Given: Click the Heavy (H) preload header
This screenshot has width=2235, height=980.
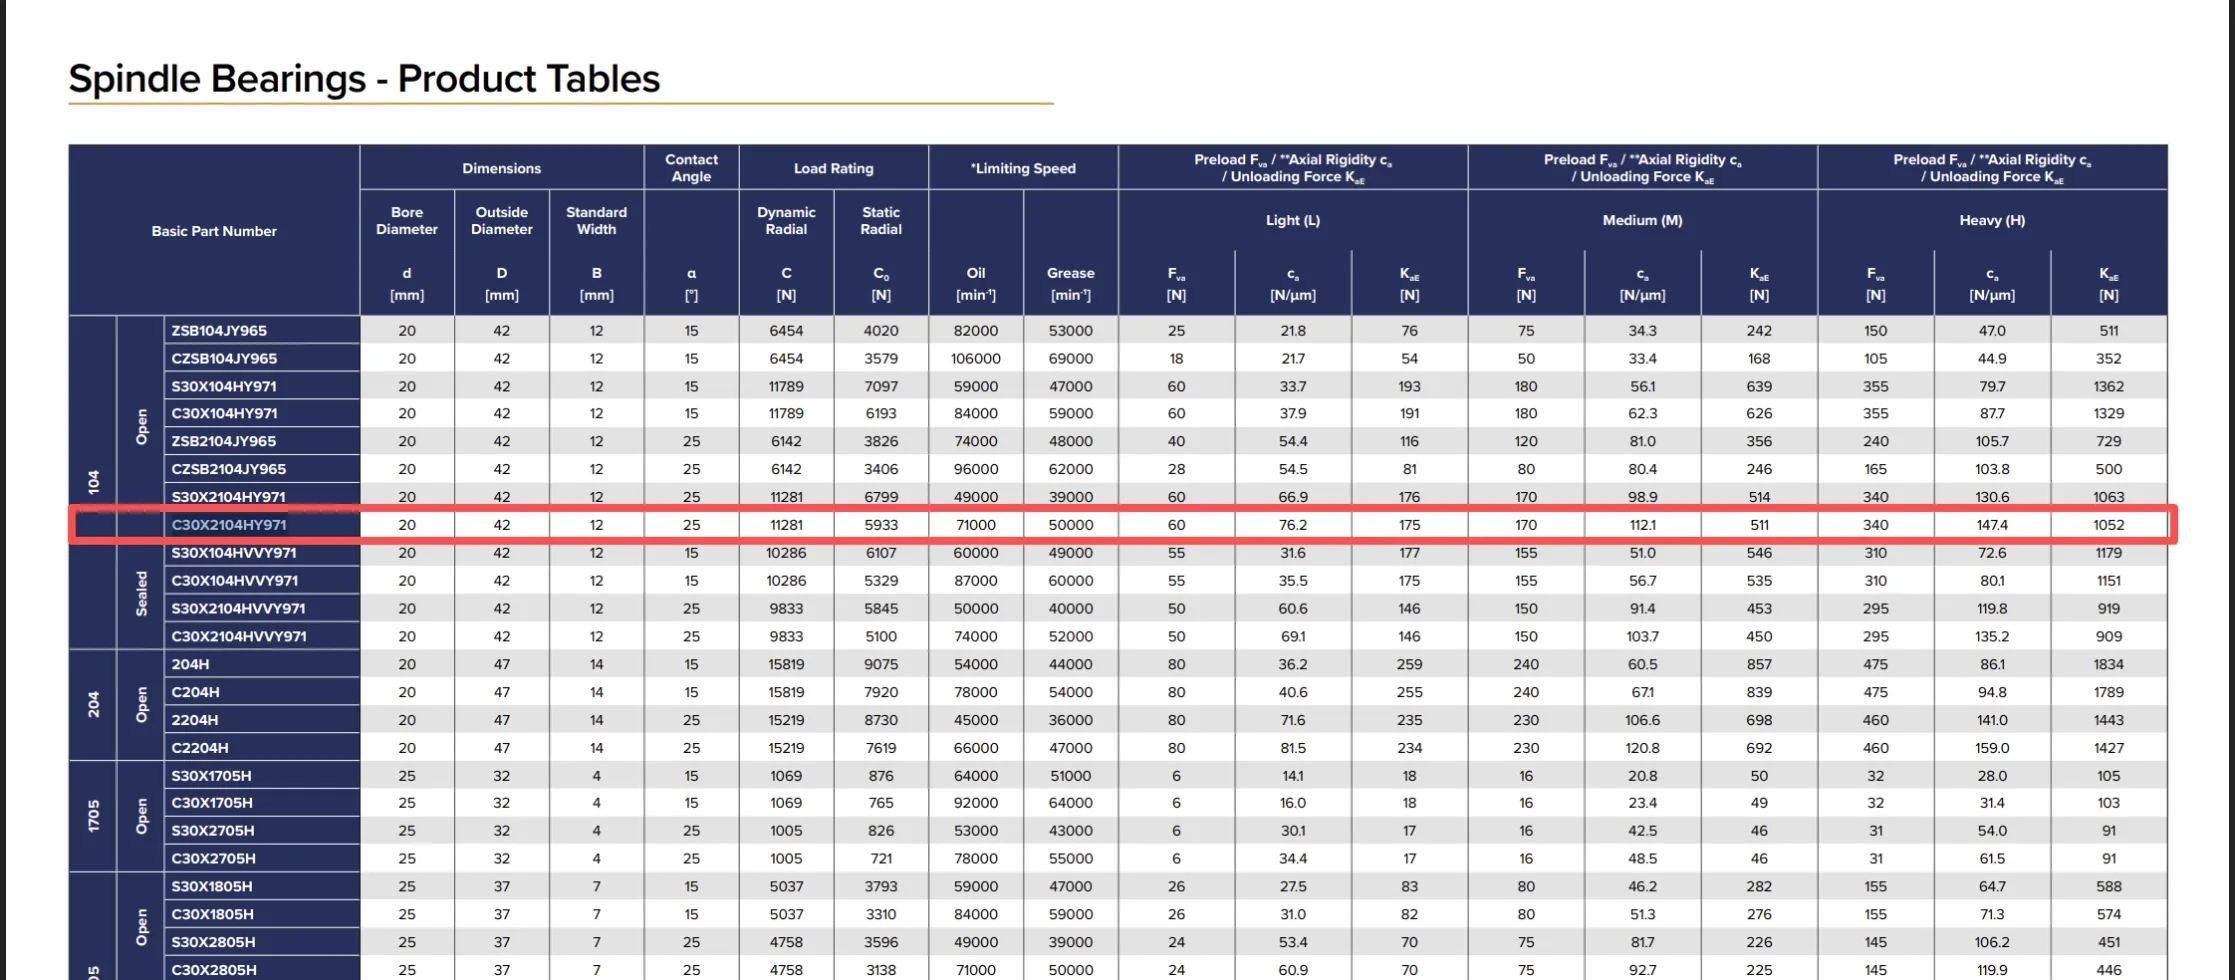Looking at the screenshot, I should point(1992,220).
